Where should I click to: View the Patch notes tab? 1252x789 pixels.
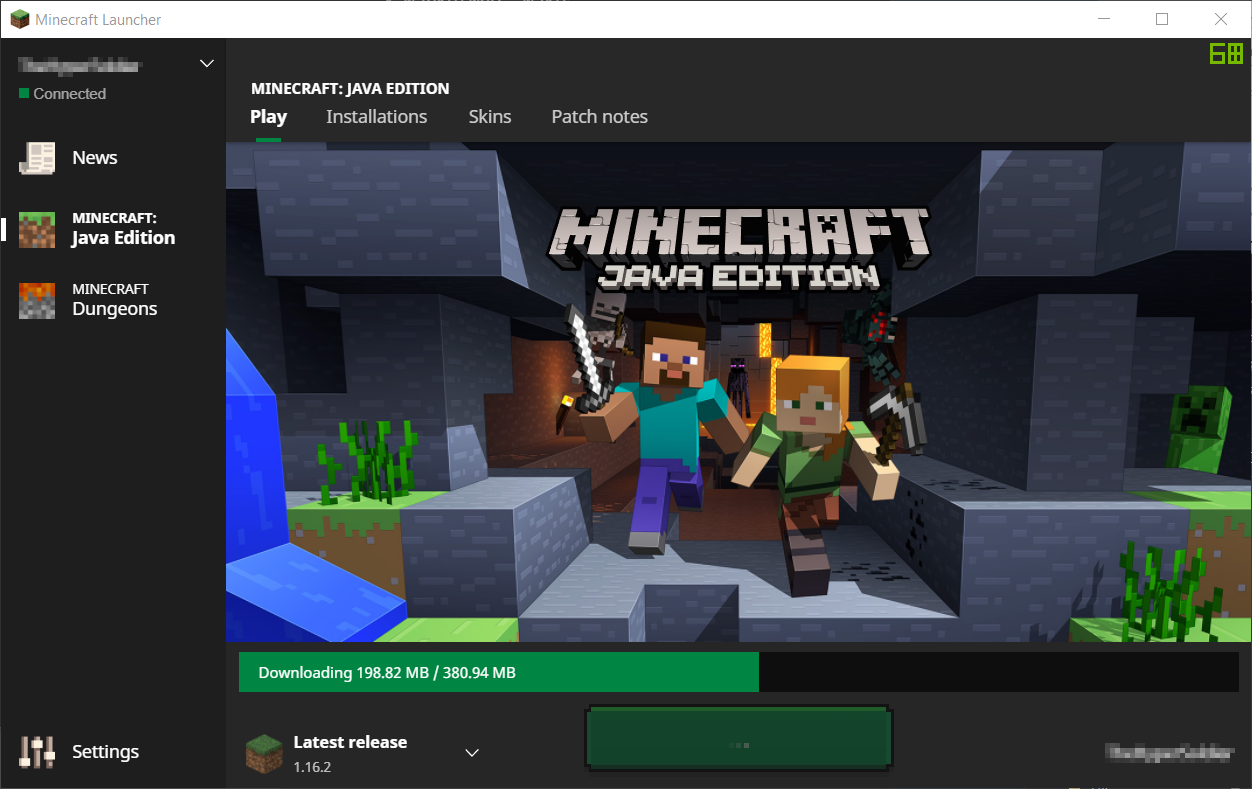(599, 117)
